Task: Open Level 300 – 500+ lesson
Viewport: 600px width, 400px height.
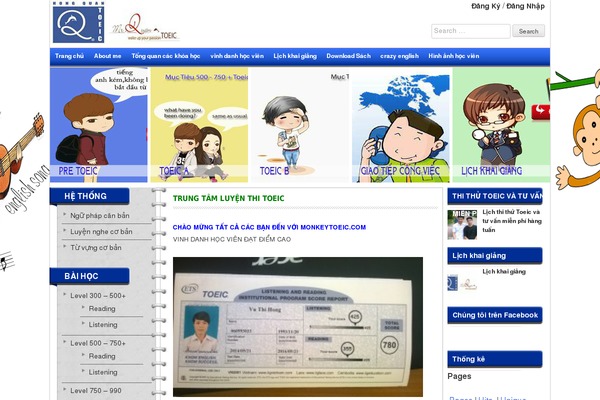Action: (98, 296)
